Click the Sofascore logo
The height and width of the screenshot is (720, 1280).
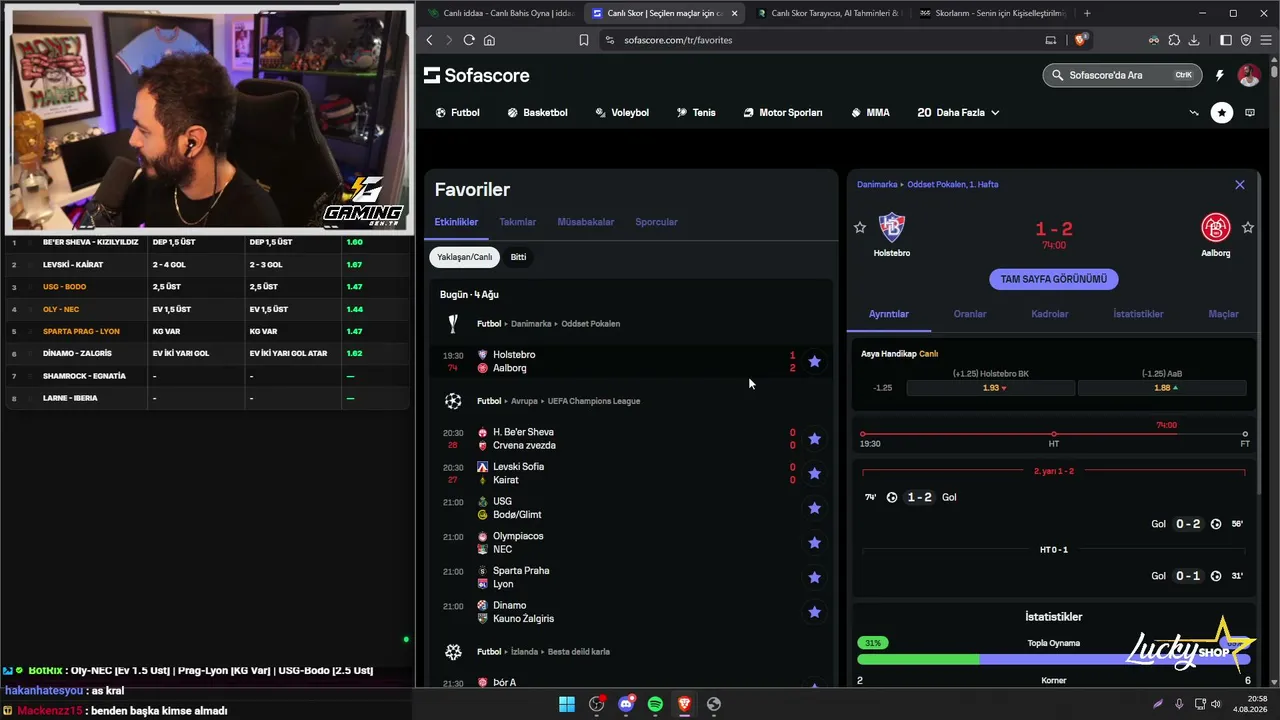pyautogui.click(x=477, y=75)
